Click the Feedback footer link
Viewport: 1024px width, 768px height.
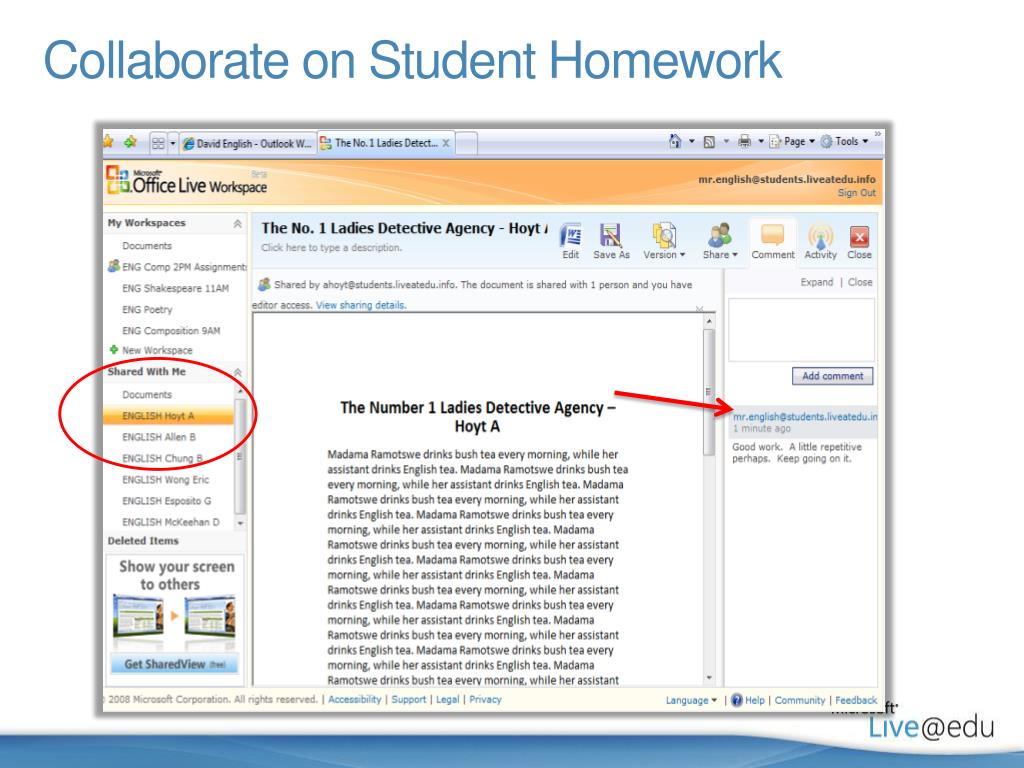pos(856,700)
